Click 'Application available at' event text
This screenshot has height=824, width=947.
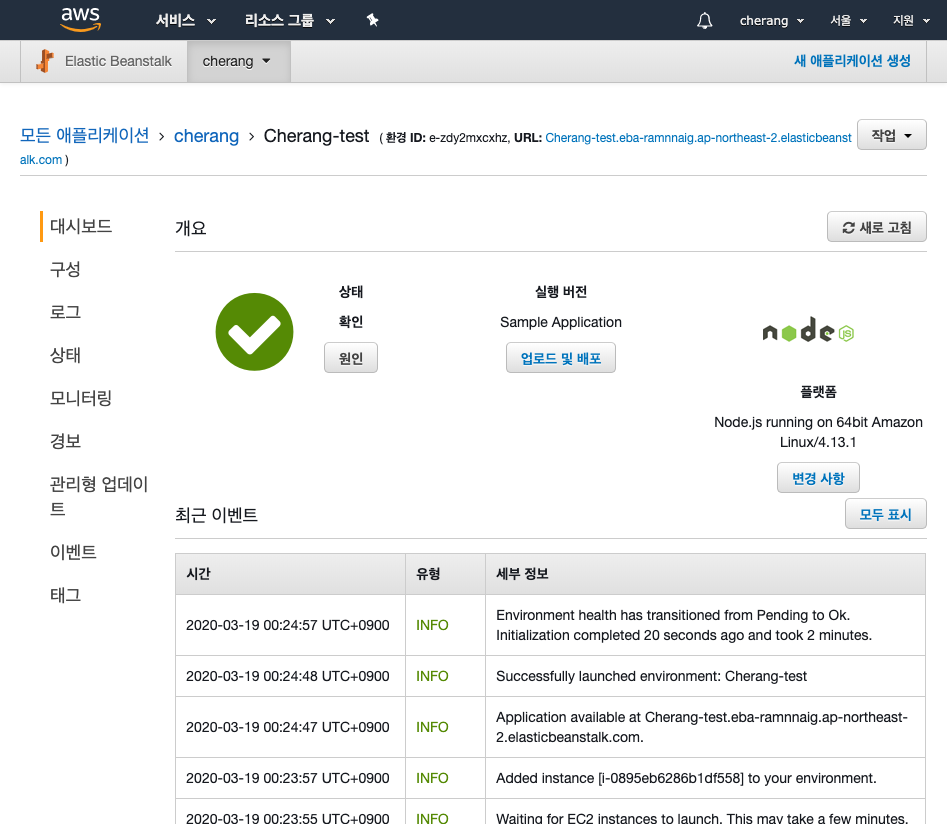[701, 727]
